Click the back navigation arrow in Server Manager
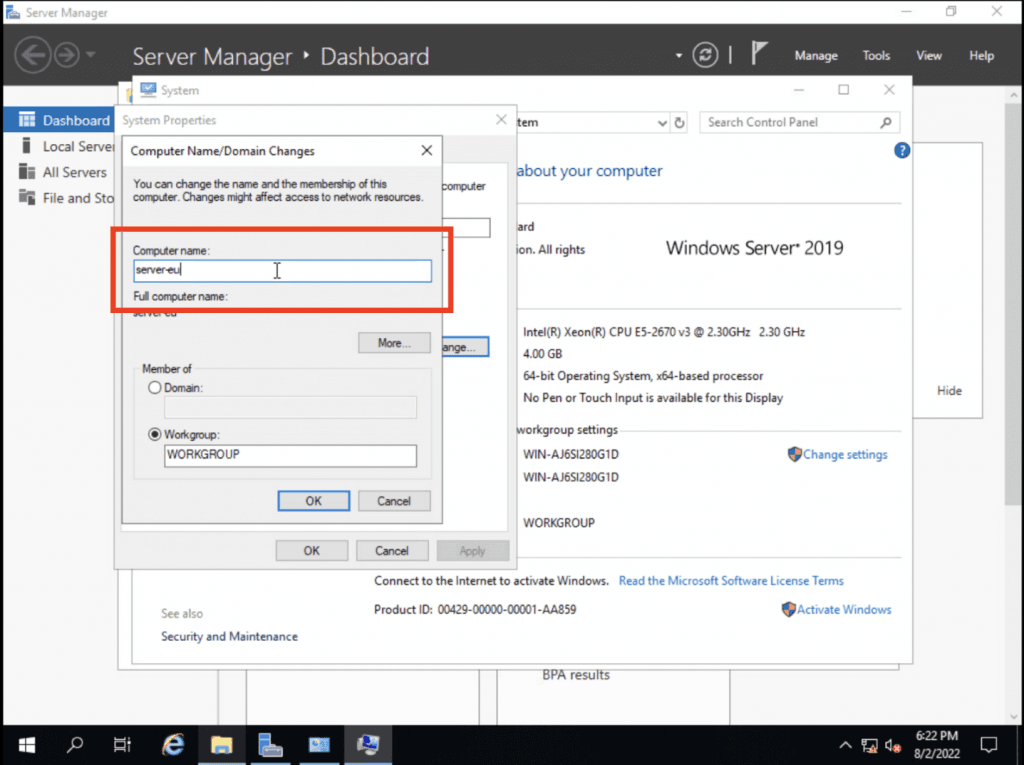 click(x=33, y=54)
